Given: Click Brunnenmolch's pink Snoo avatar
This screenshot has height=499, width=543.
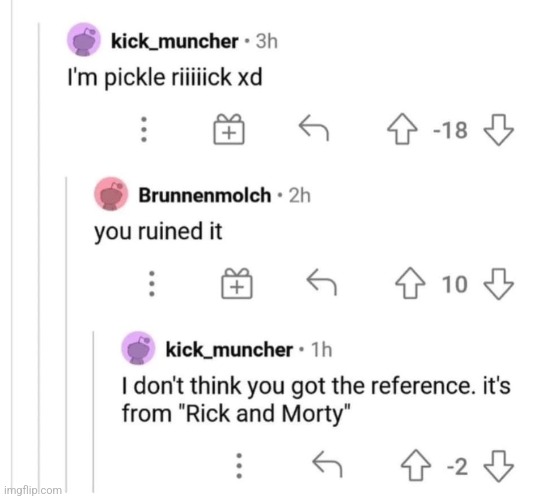Looking at the screenshot, I should click(111, 194).
